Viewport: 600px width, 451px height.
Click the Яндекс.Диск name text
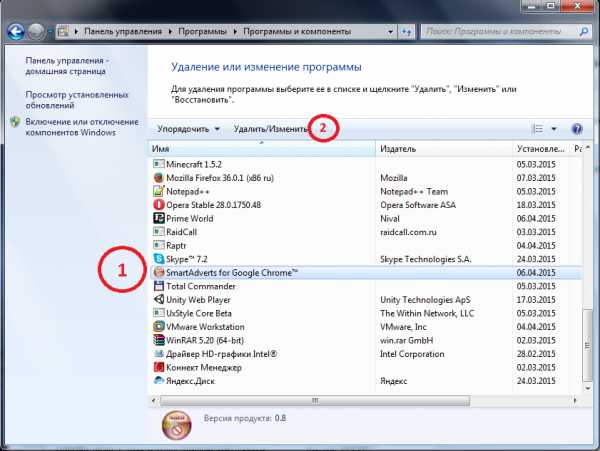click(190, 381)
